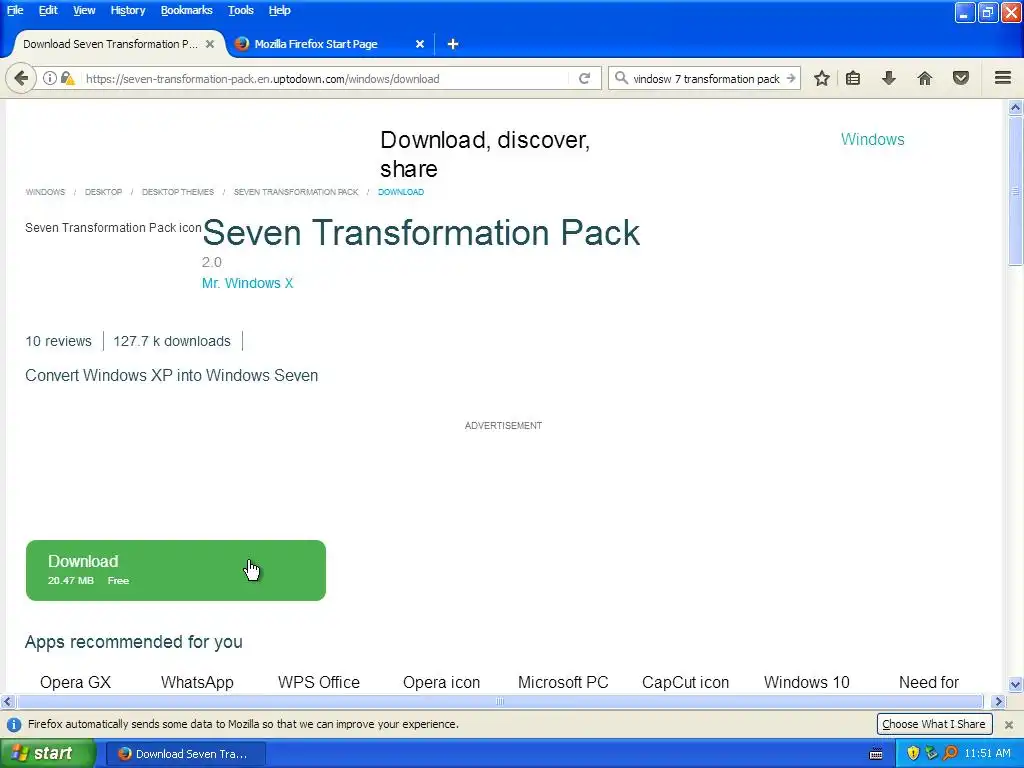Click the 11:51 AM system clock
This screenshot has width=1024, height=768.
point(987,753)
